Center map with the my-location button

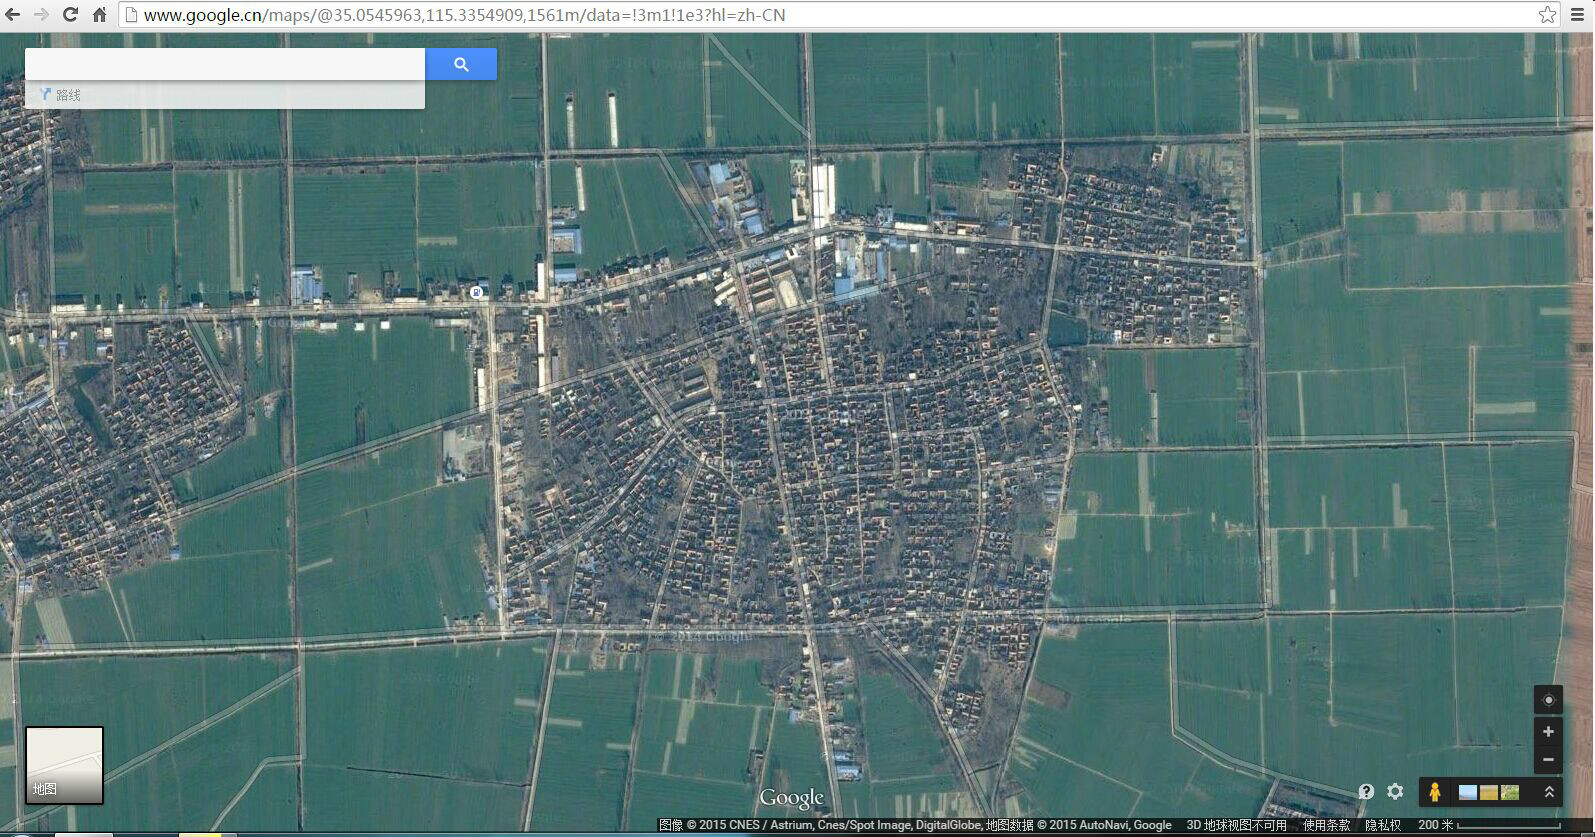1548,700
